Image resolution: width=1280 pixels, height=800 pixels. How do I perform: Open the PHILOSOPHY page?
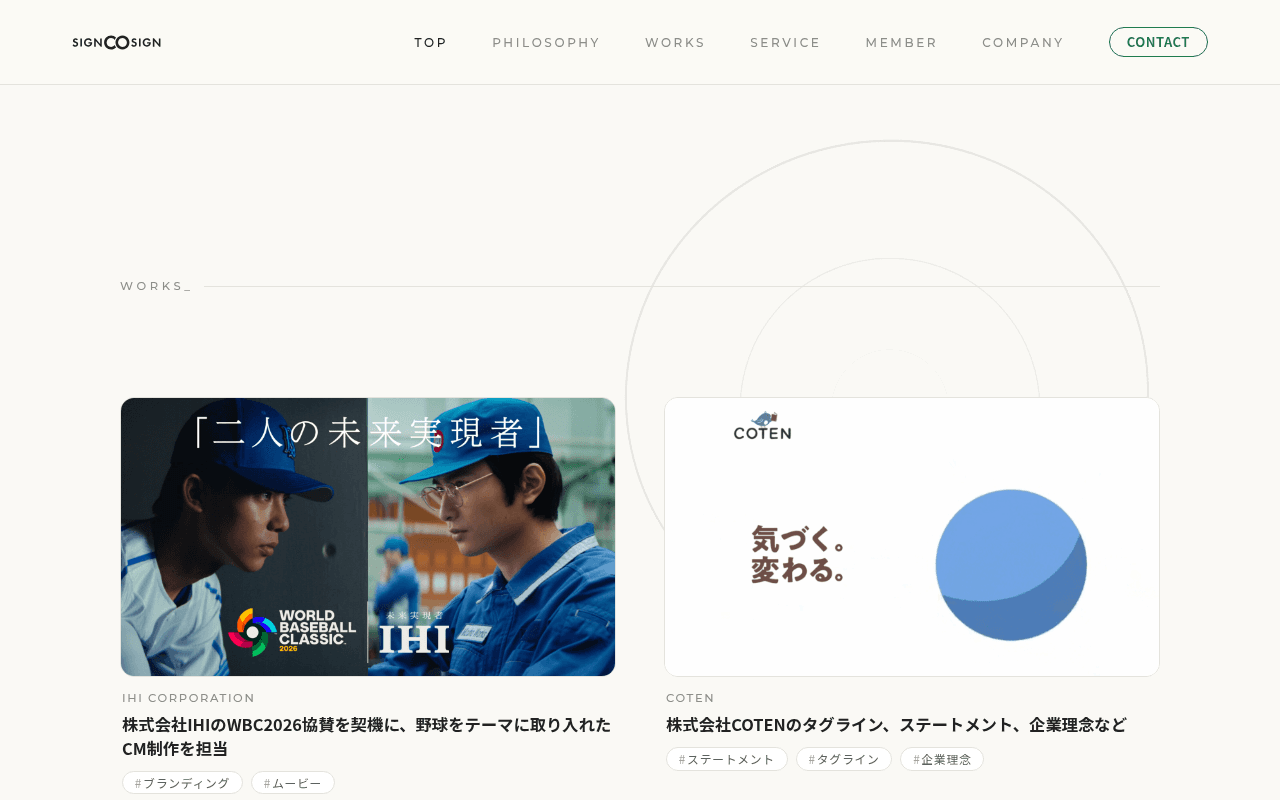tap(546, 42)
